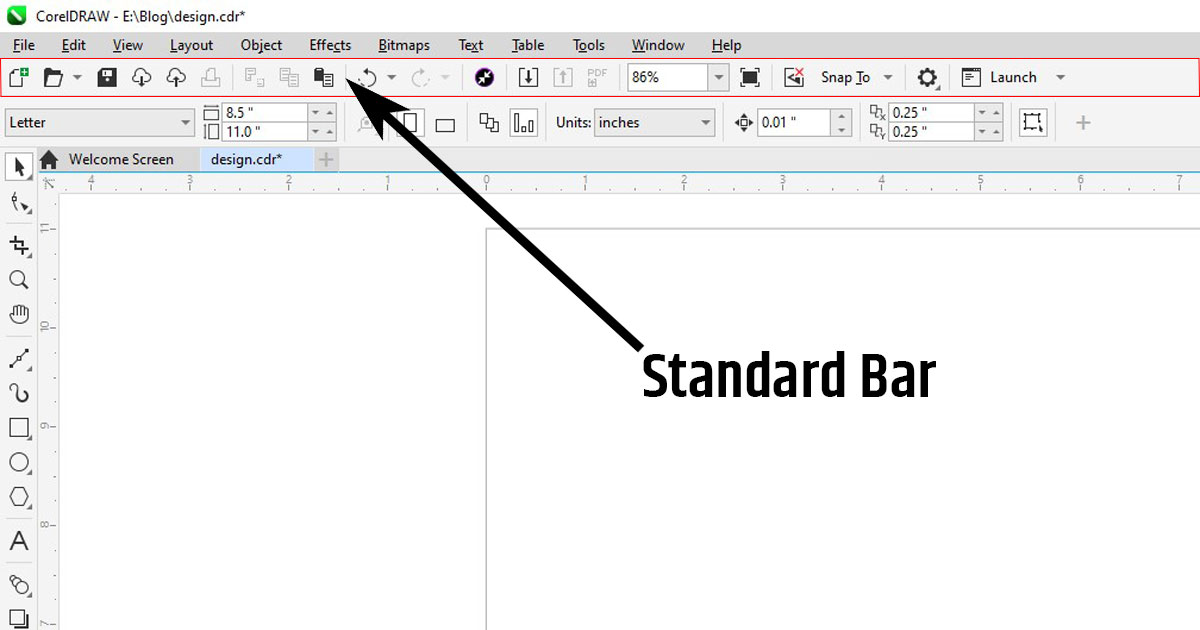Switch page to landscape orientation
The width and height of the screenshot is (1200, 630).
445,124
